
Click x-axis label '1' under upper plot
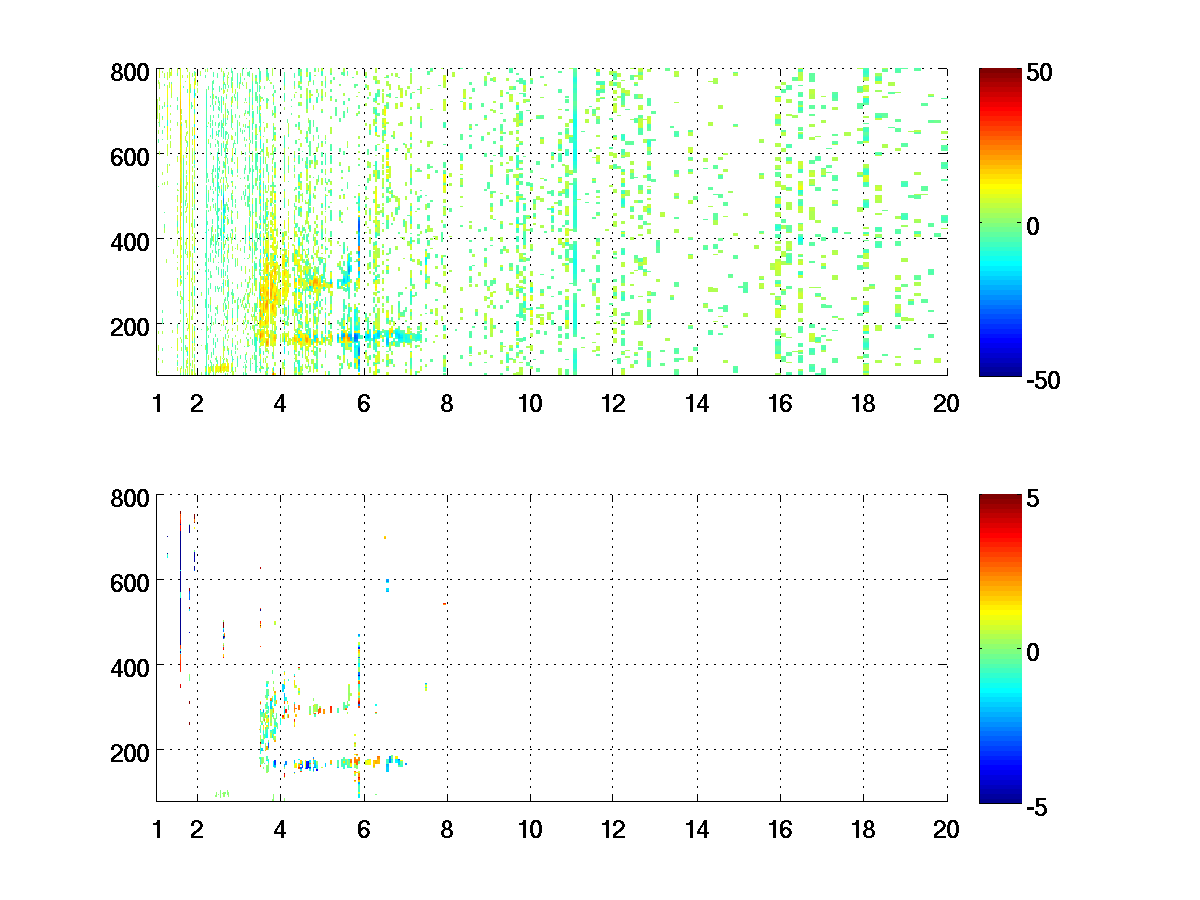tap(157, 404)
